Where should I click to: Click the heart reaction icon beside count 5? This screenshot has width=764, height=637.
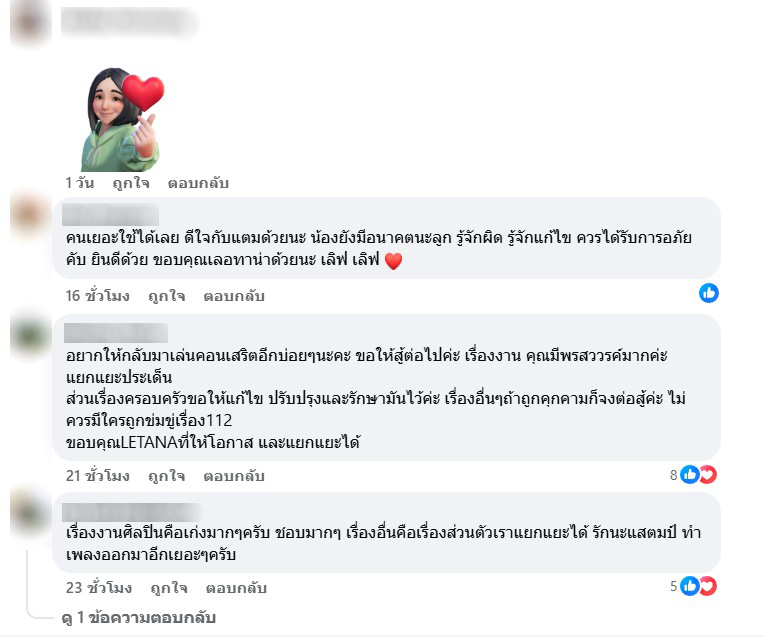[x=709, y=586]
